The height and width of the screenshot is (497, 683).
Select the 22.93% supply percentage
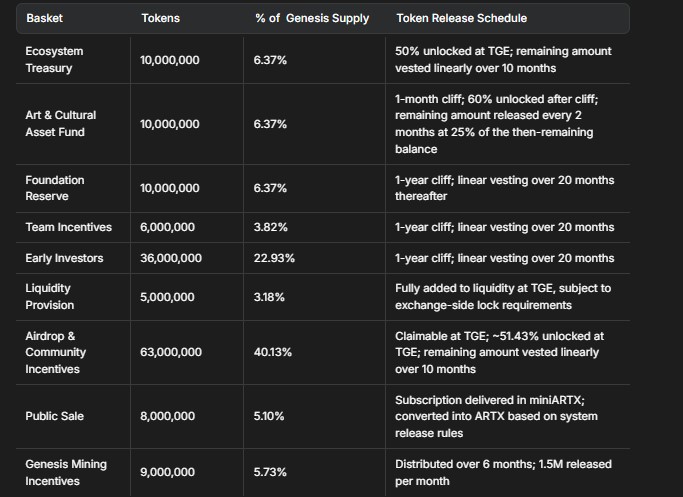pos(274,258)
